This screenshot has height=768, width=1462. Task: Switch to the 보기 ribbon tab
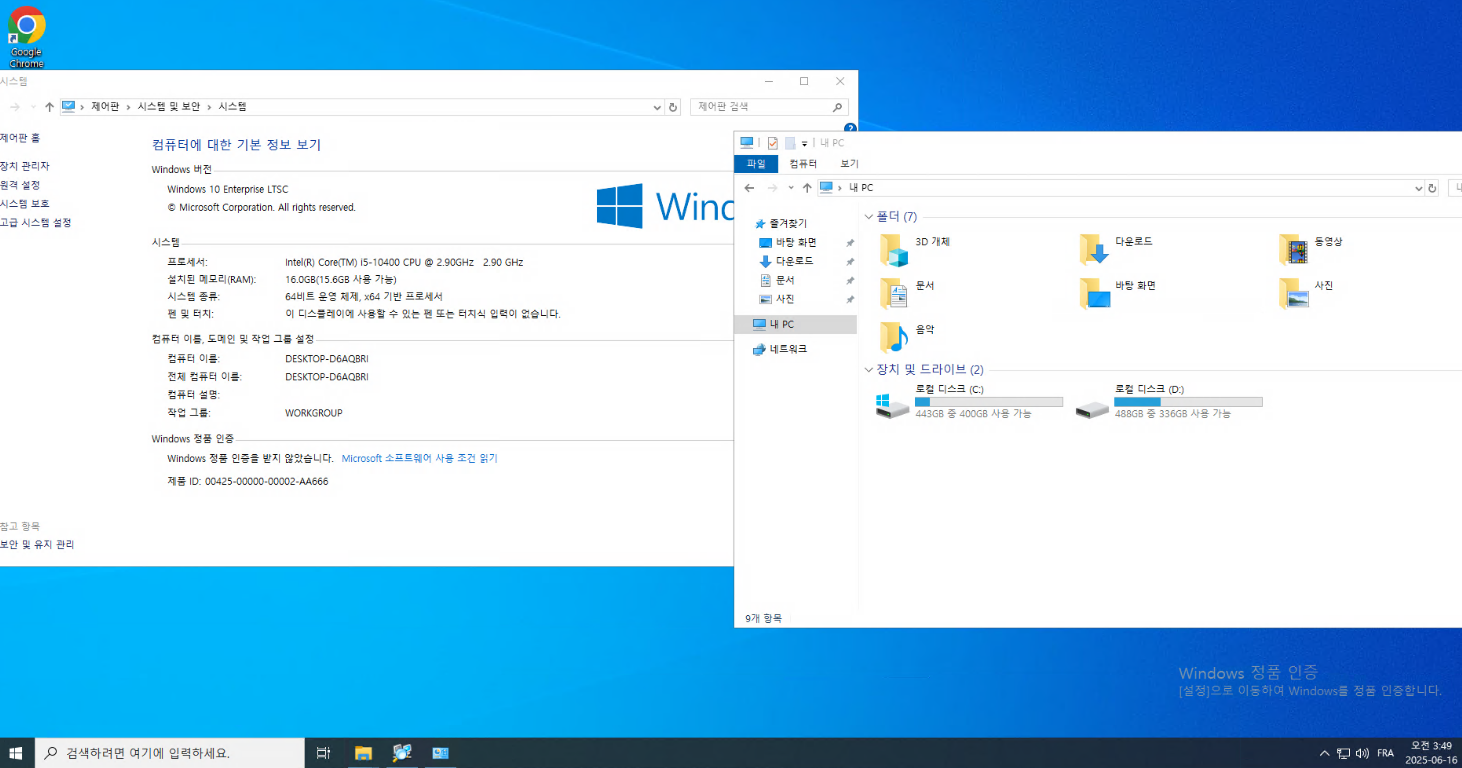(x=849, y=164)
